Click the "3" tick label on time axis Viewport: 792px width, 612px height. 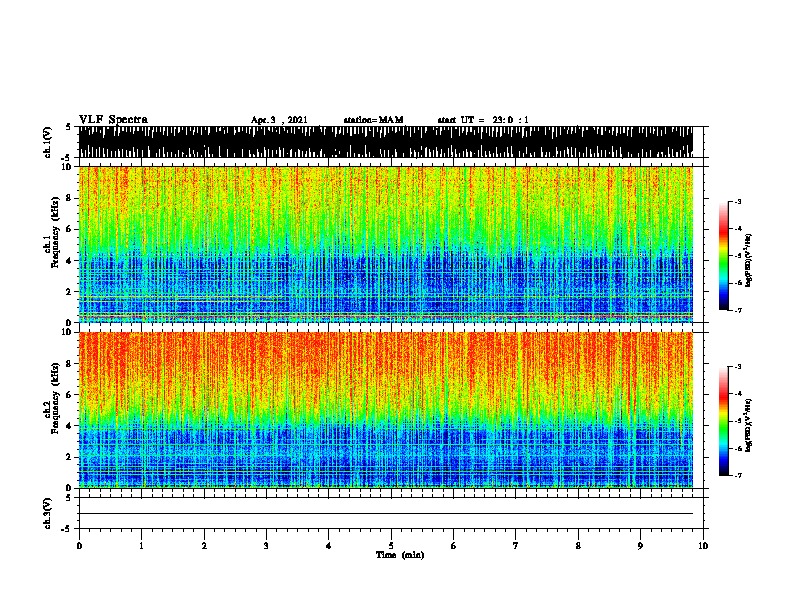266,546
